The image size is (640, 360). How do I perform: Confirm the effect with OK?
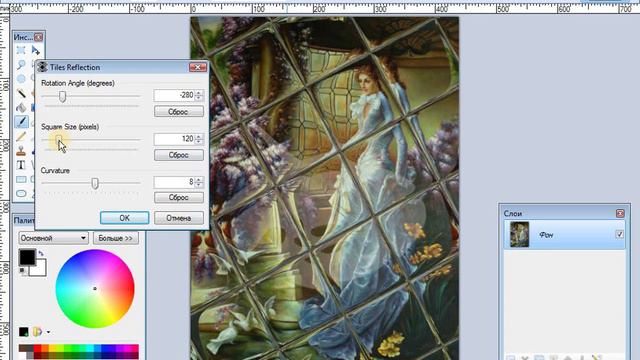pos(124,218)
